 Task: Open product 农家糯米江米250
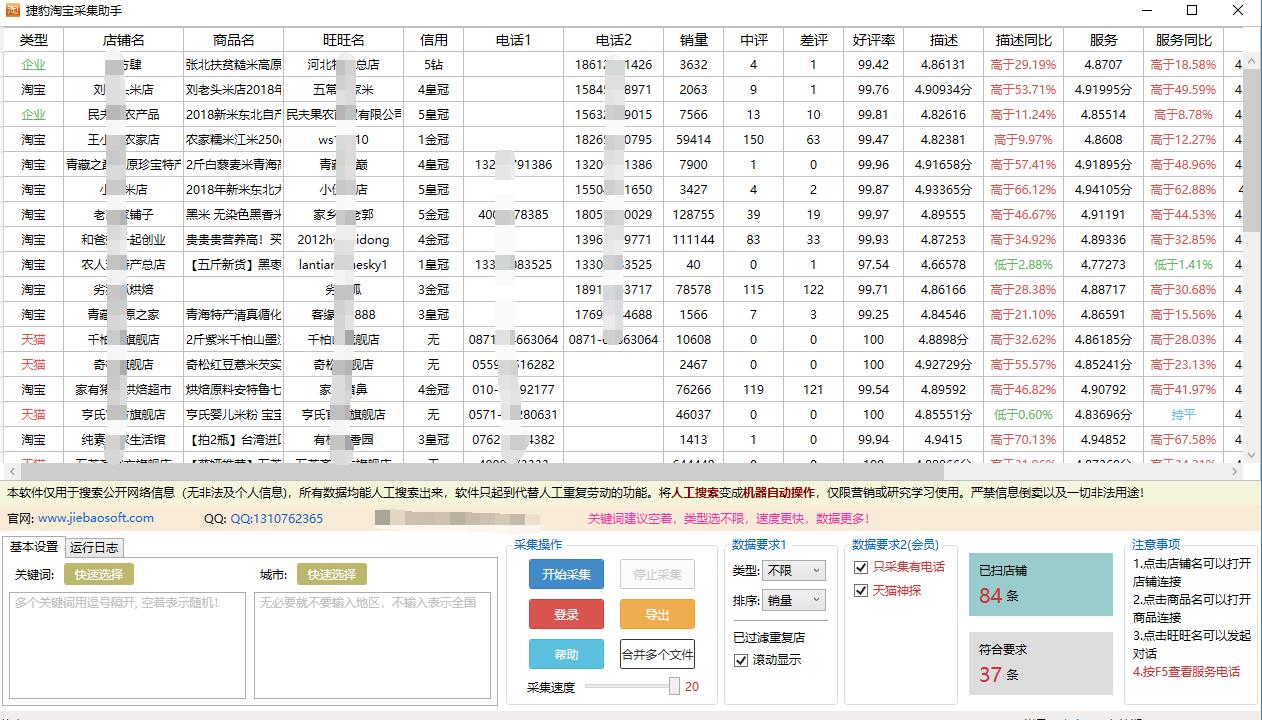click(234, 139)
